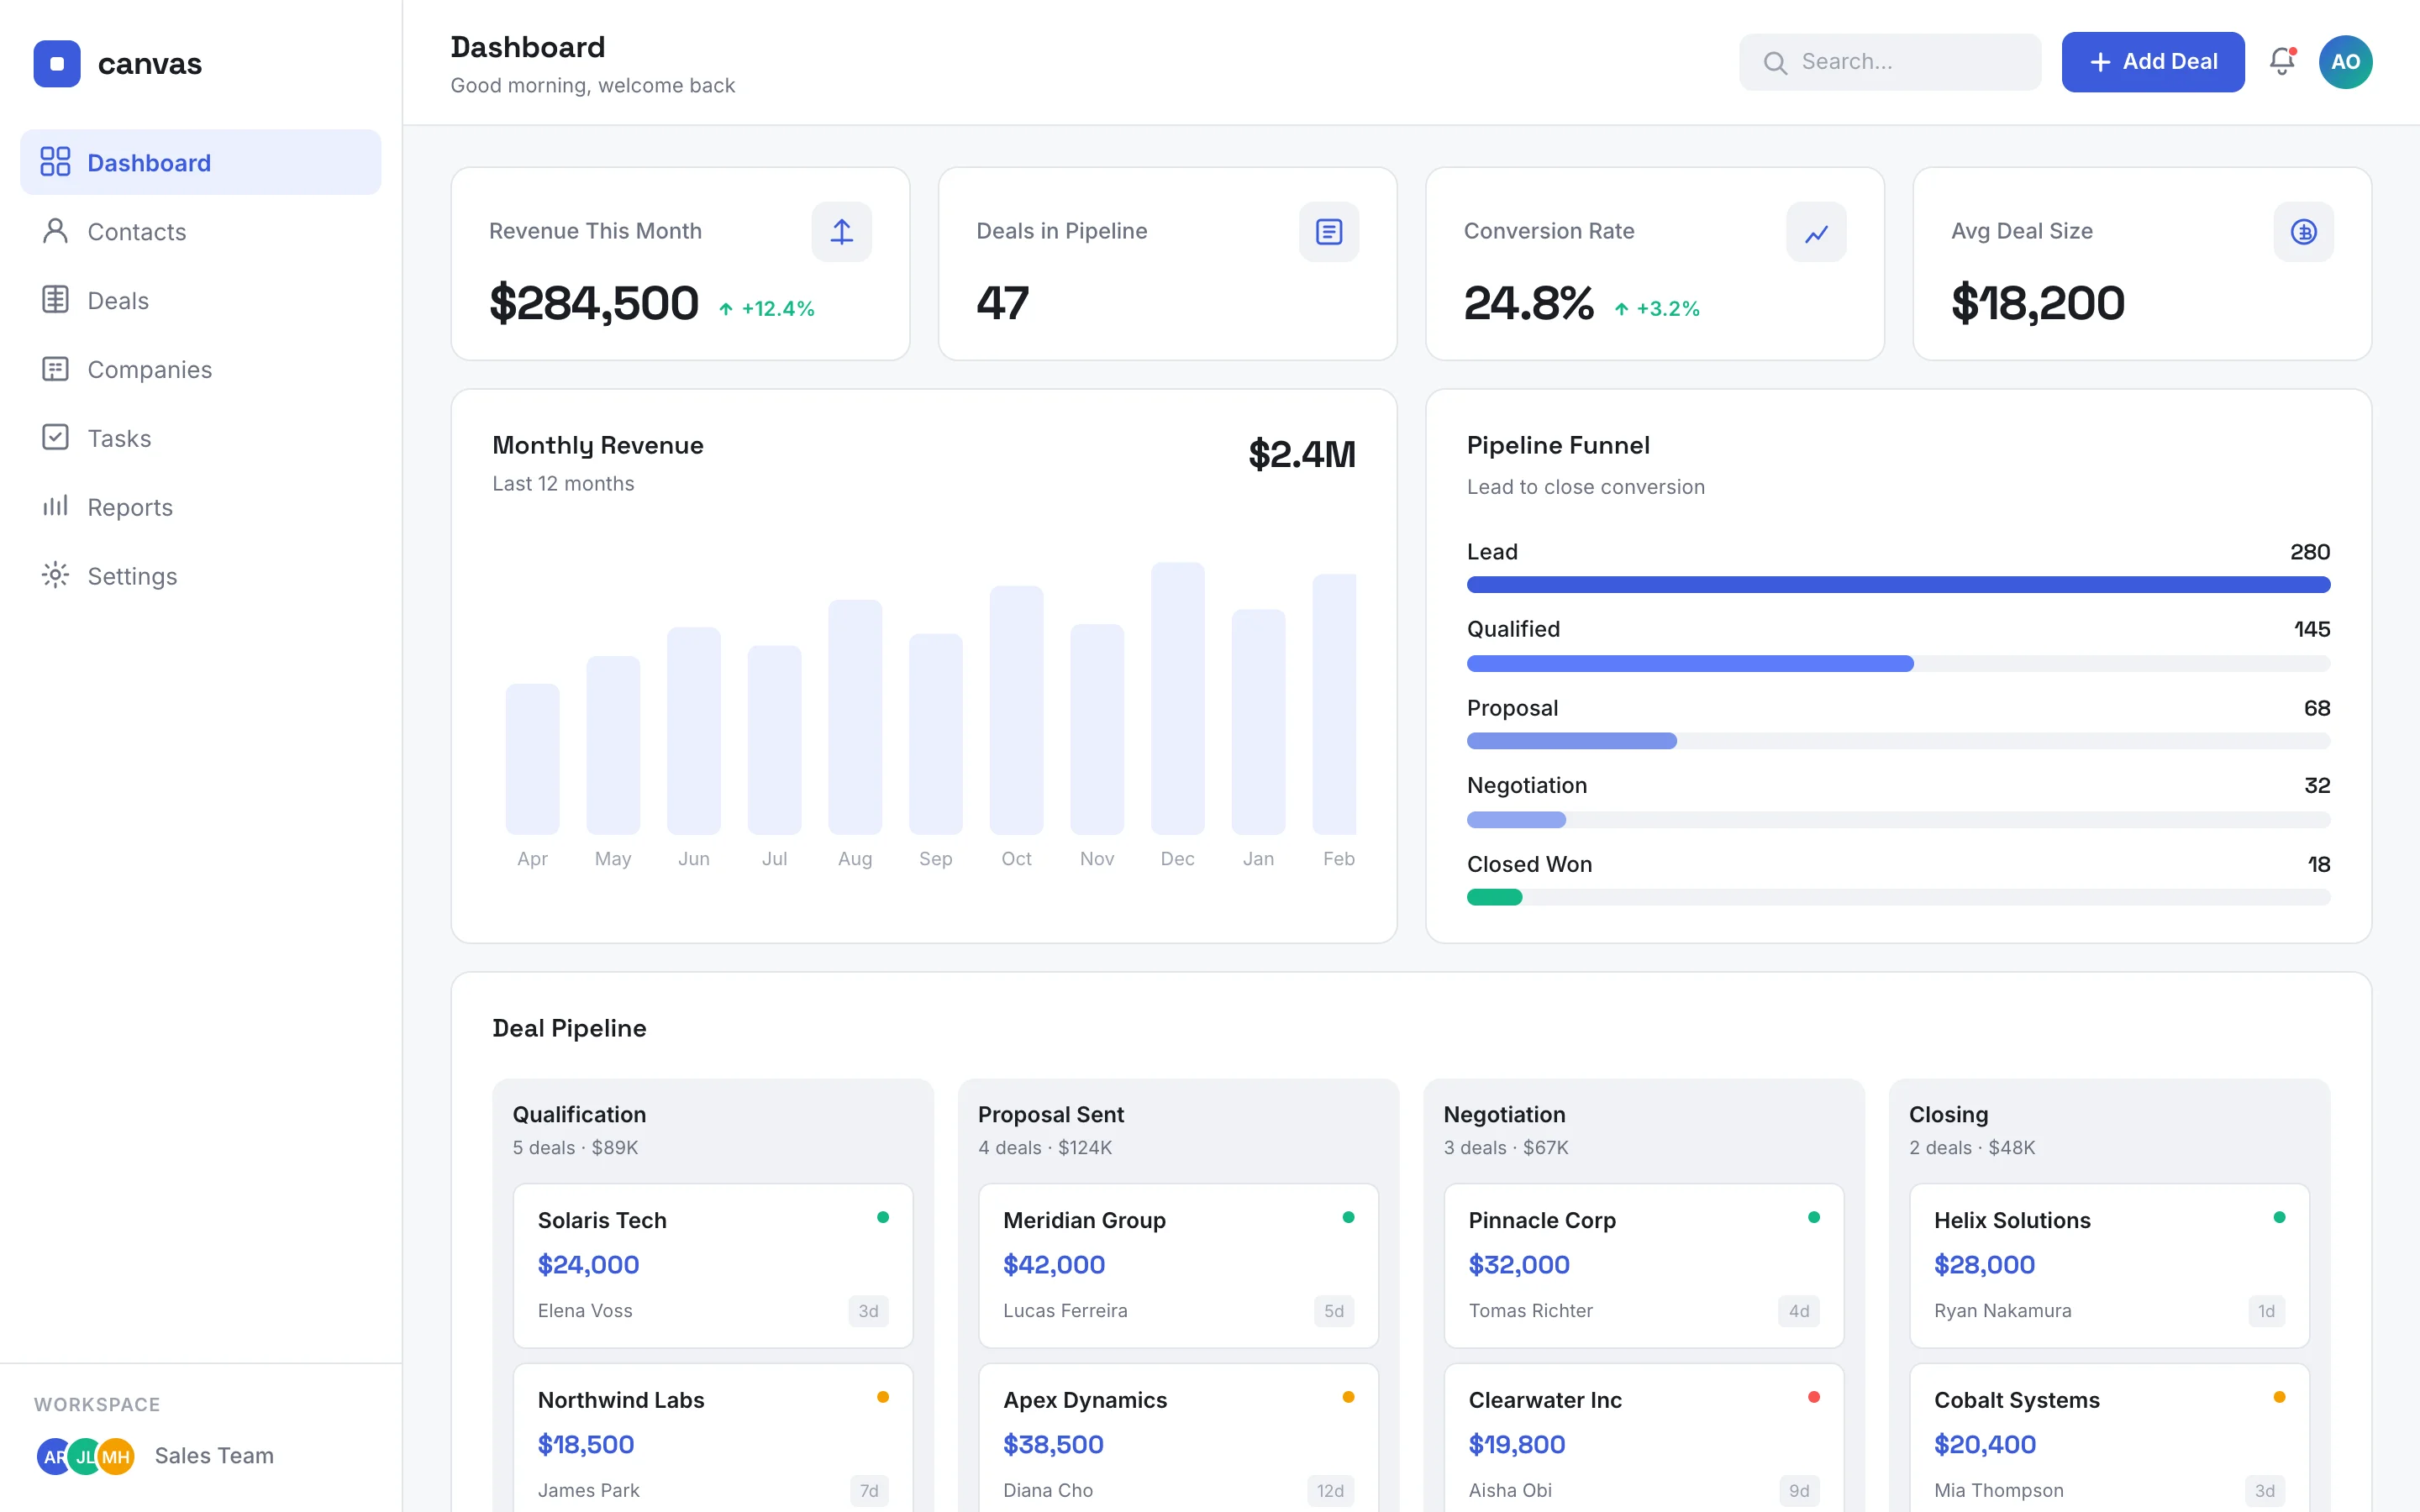Click the Avg Deal Size dollar icon
Viewport: 2420px width, 1512px height.
[2304, 232]
